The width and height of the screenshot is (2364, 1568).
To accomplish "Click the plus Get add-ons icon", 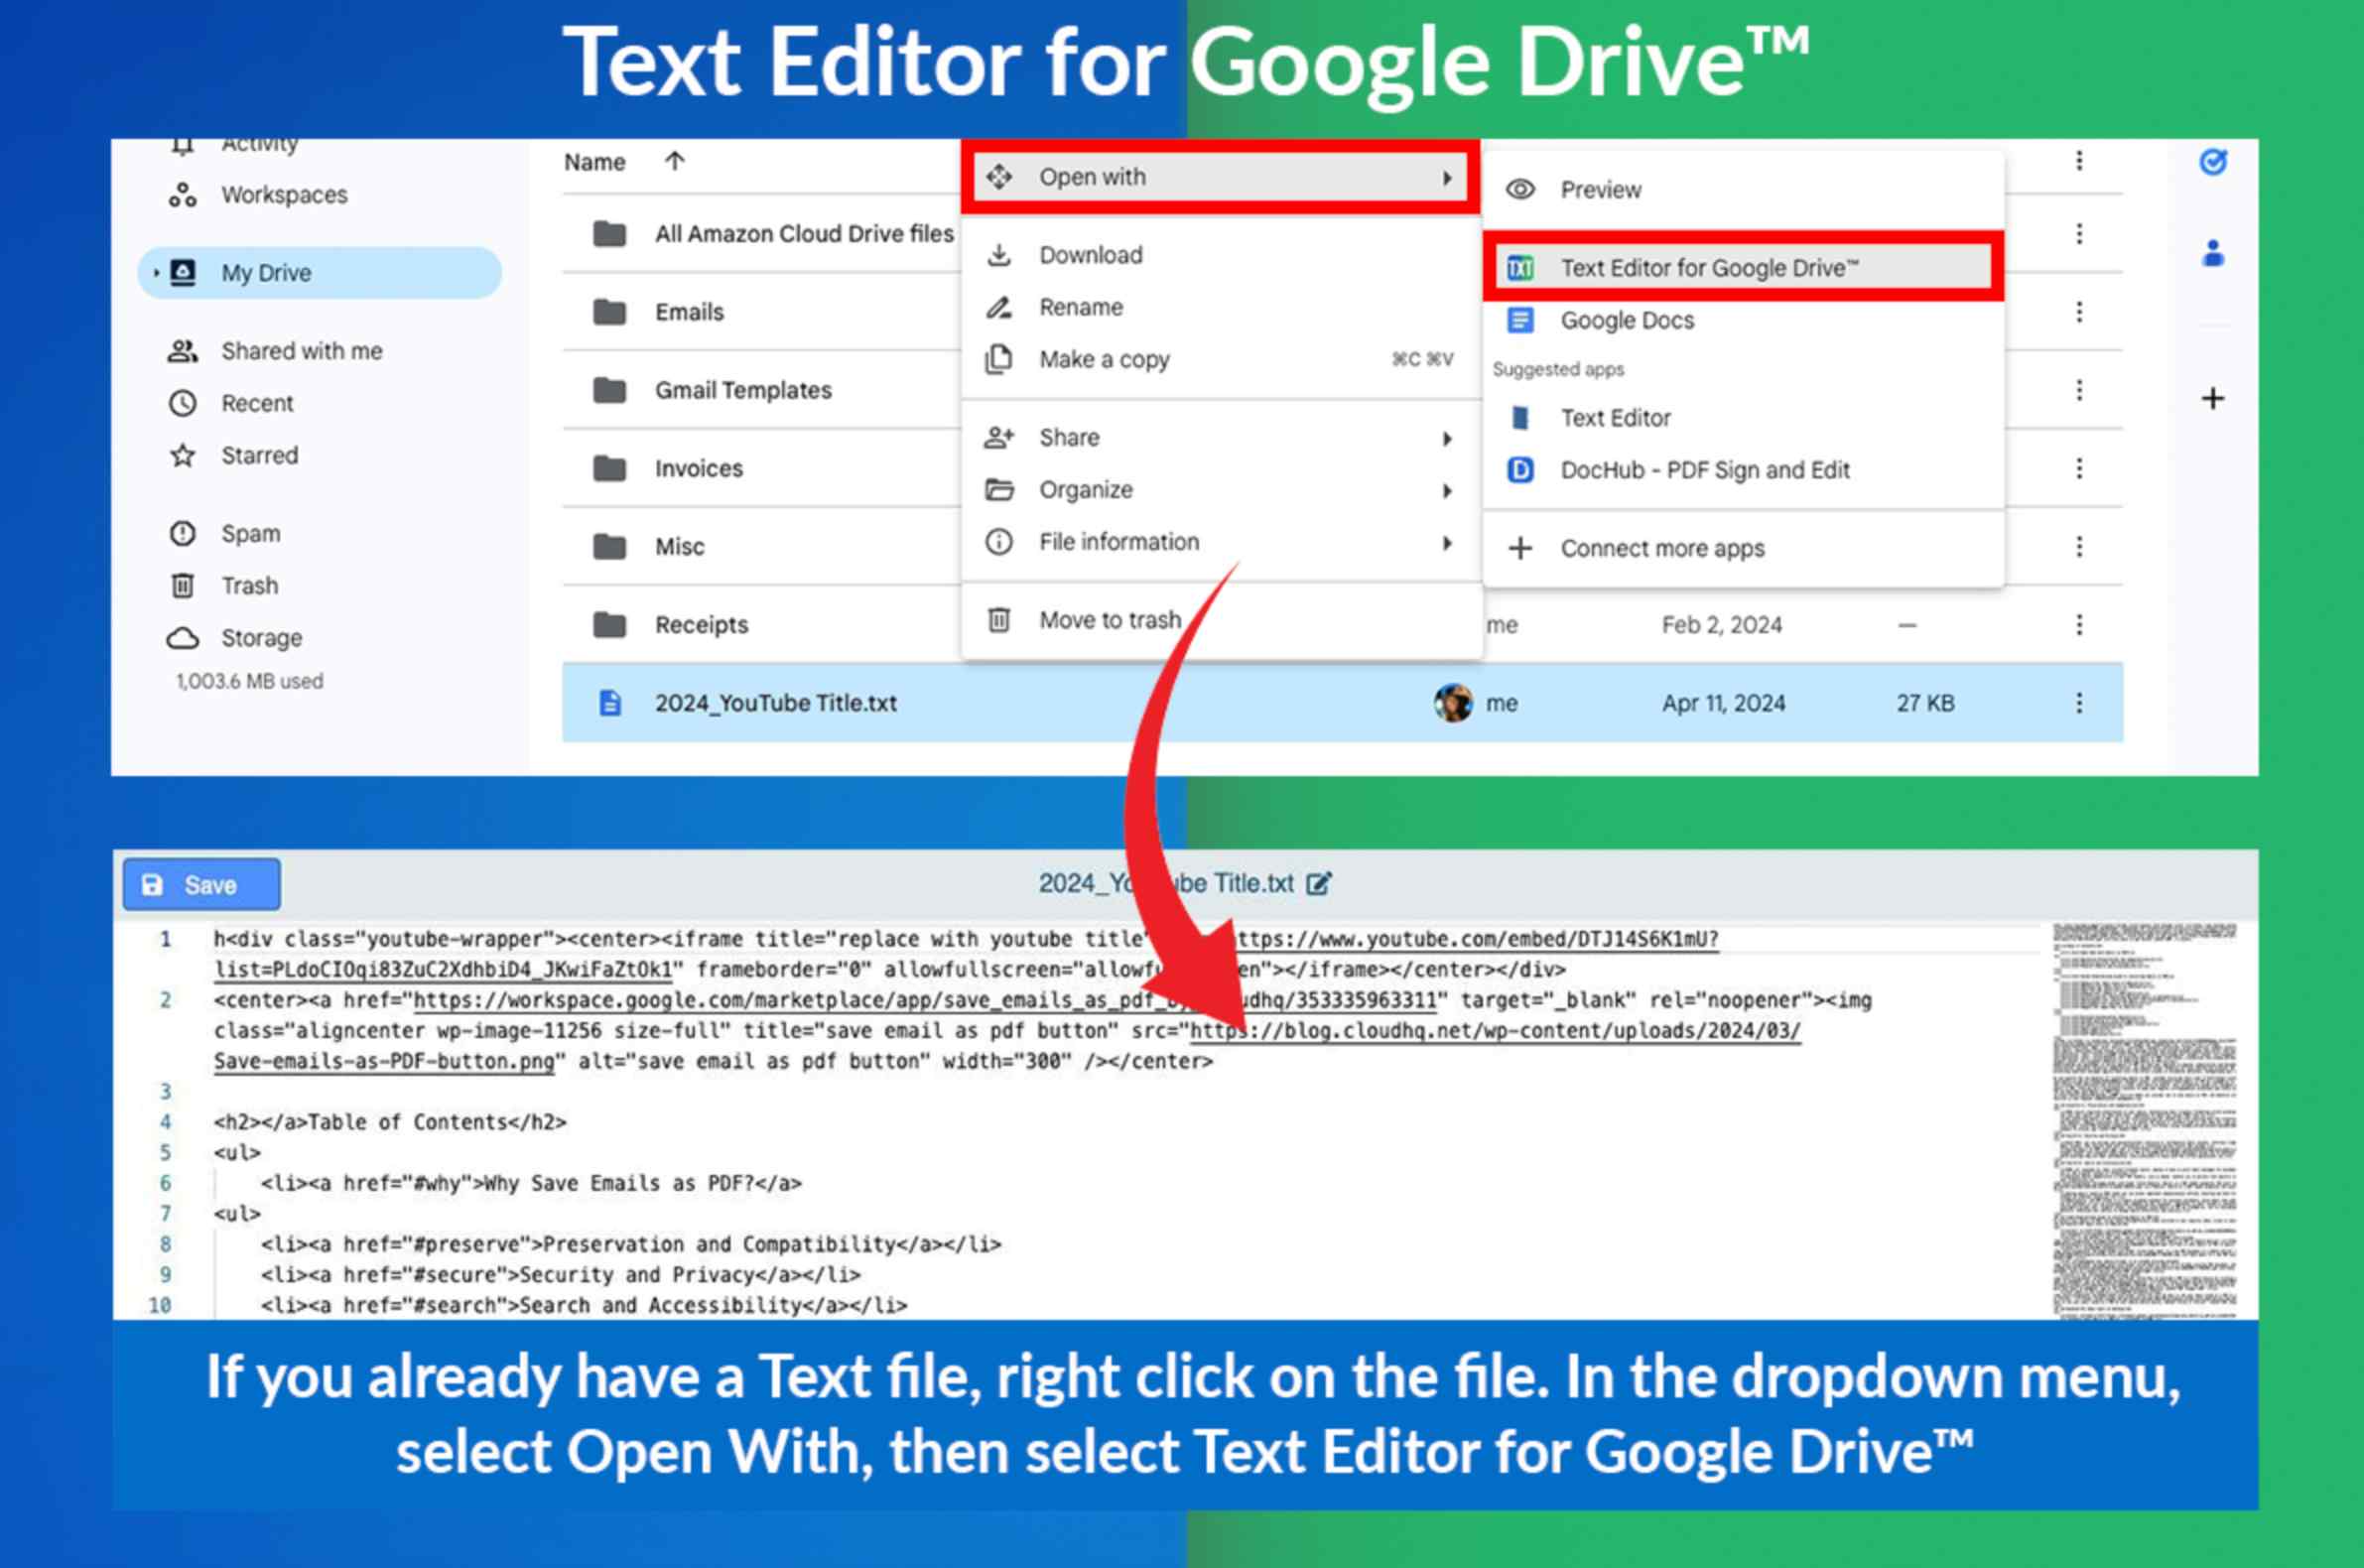I will coord(2213,398).
